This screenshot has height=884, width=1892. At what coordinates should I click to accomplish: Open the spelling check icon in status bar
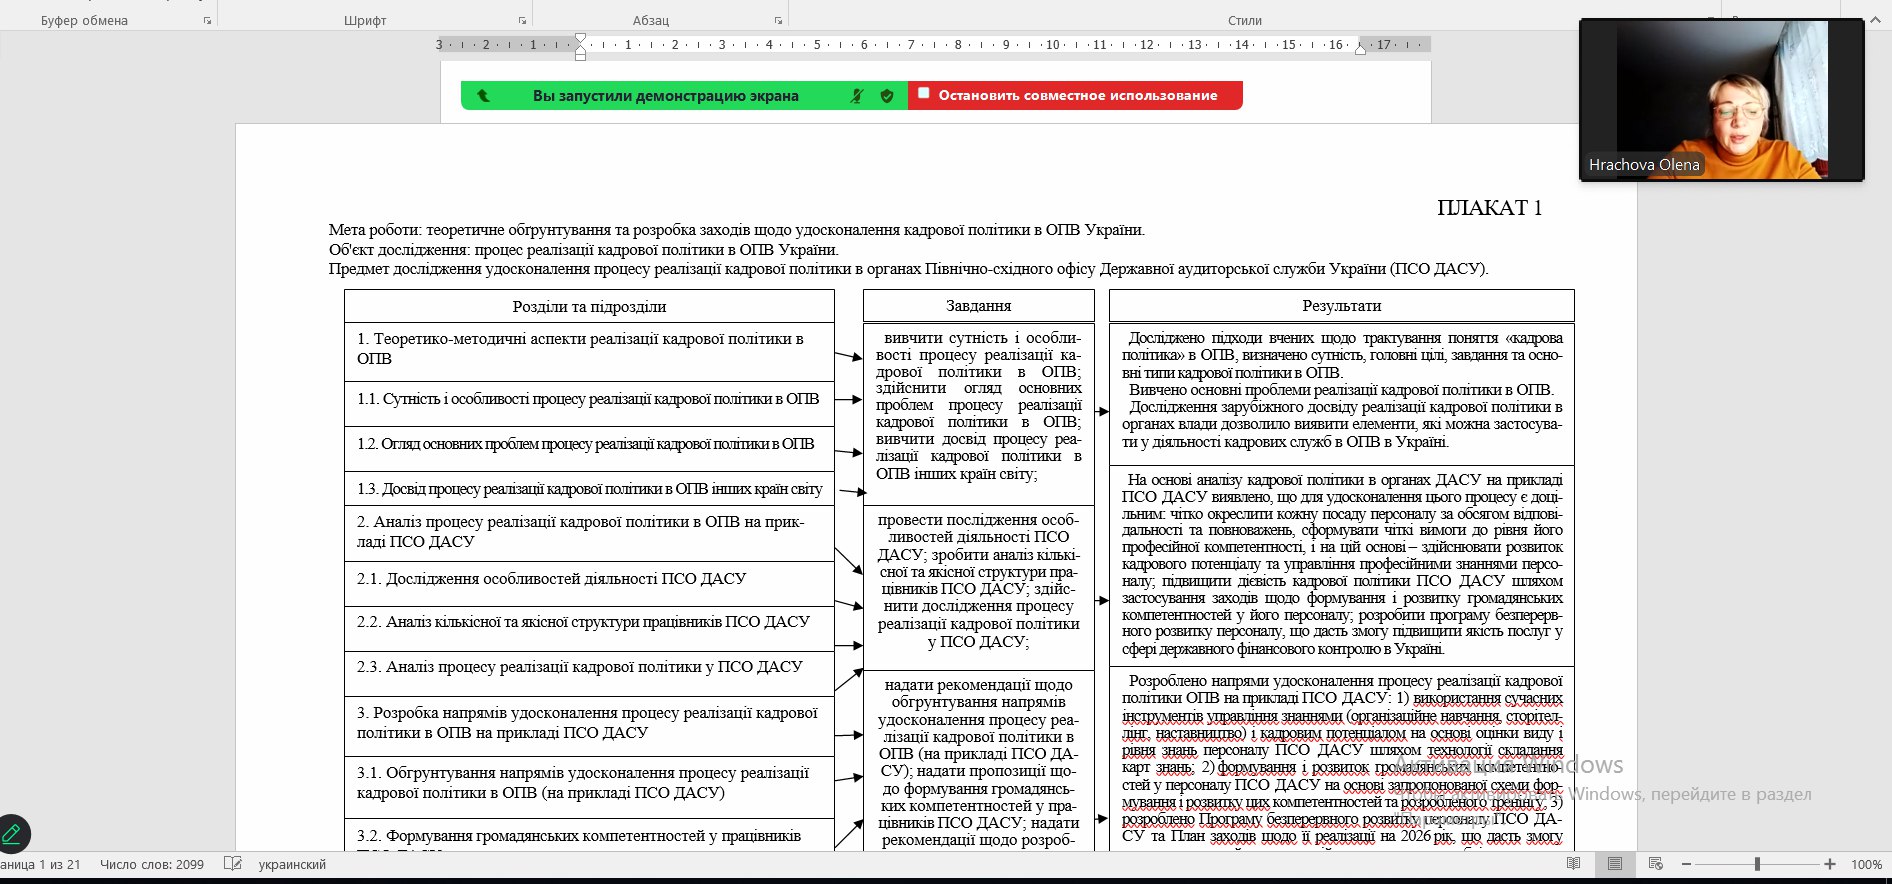point(233,864)
